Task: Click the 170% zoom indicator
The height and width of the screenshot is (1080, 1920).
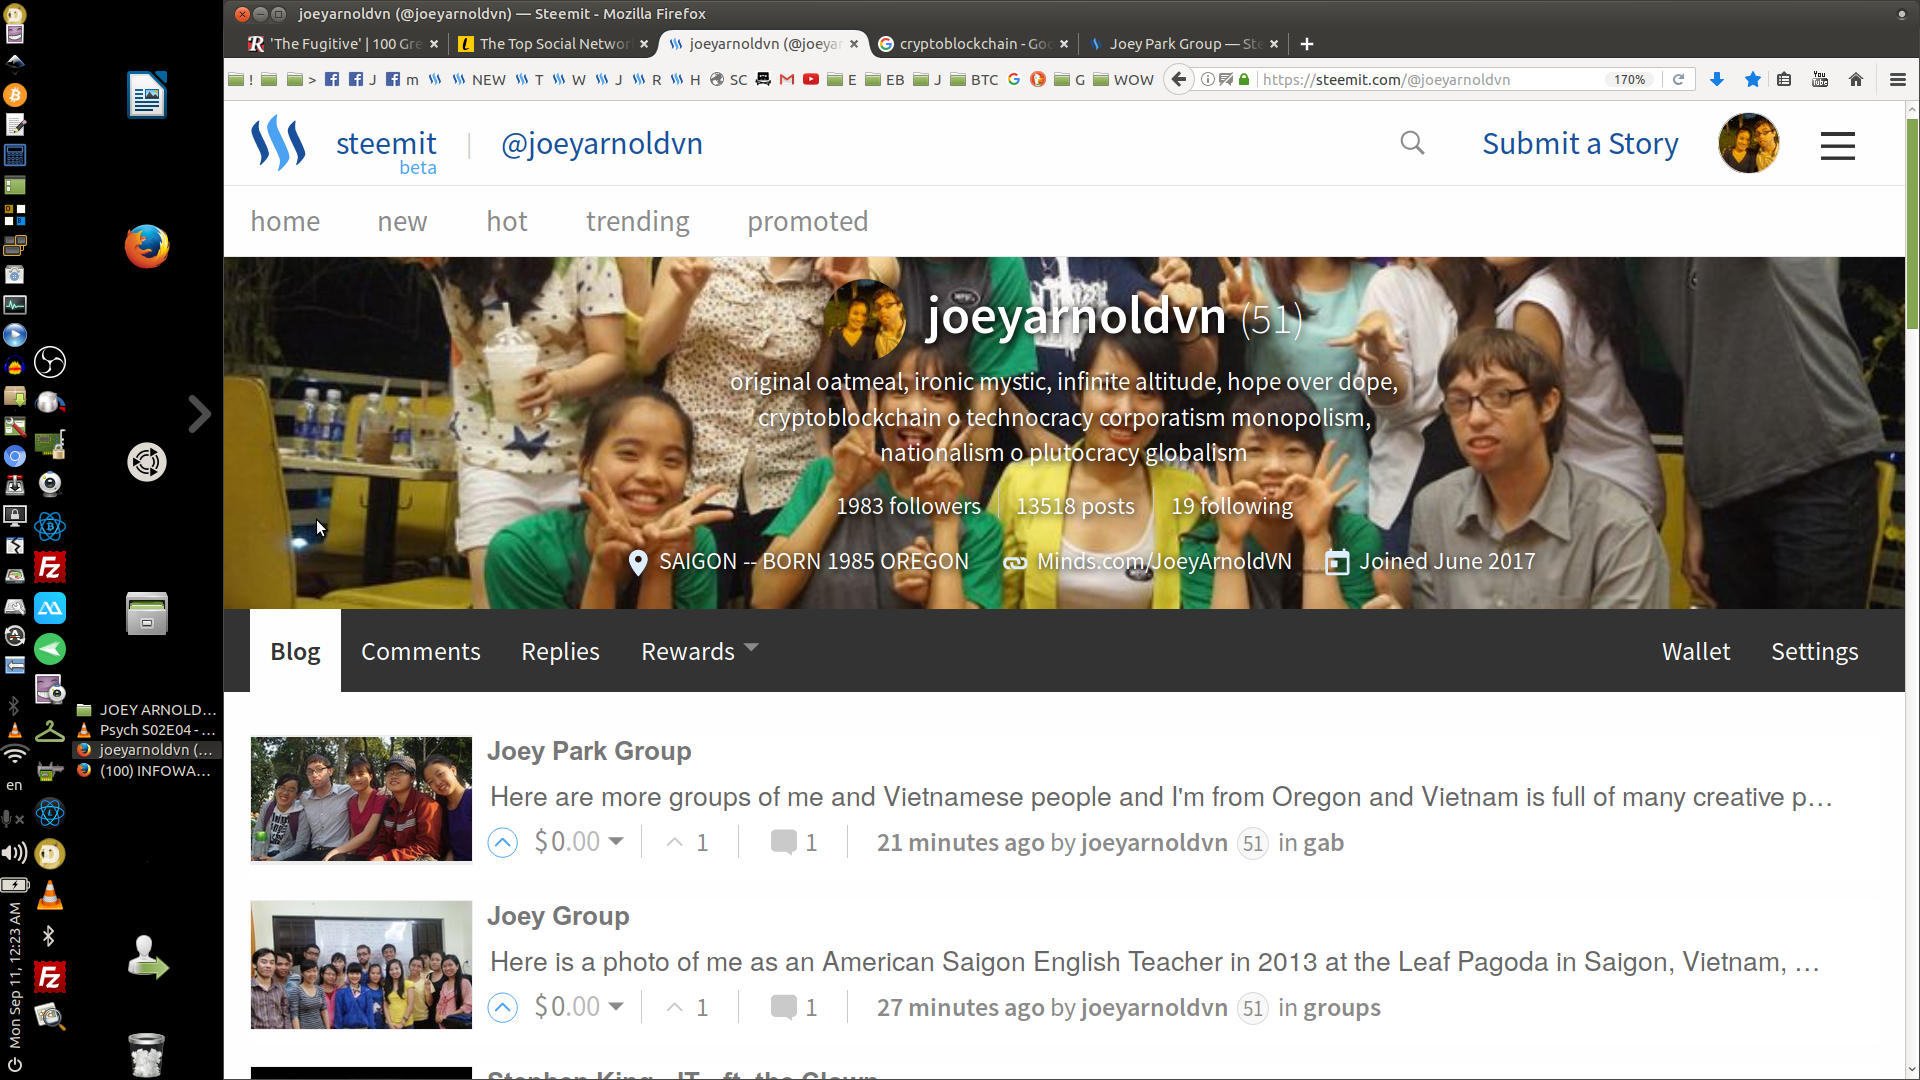Action: tap(1629, 79)
